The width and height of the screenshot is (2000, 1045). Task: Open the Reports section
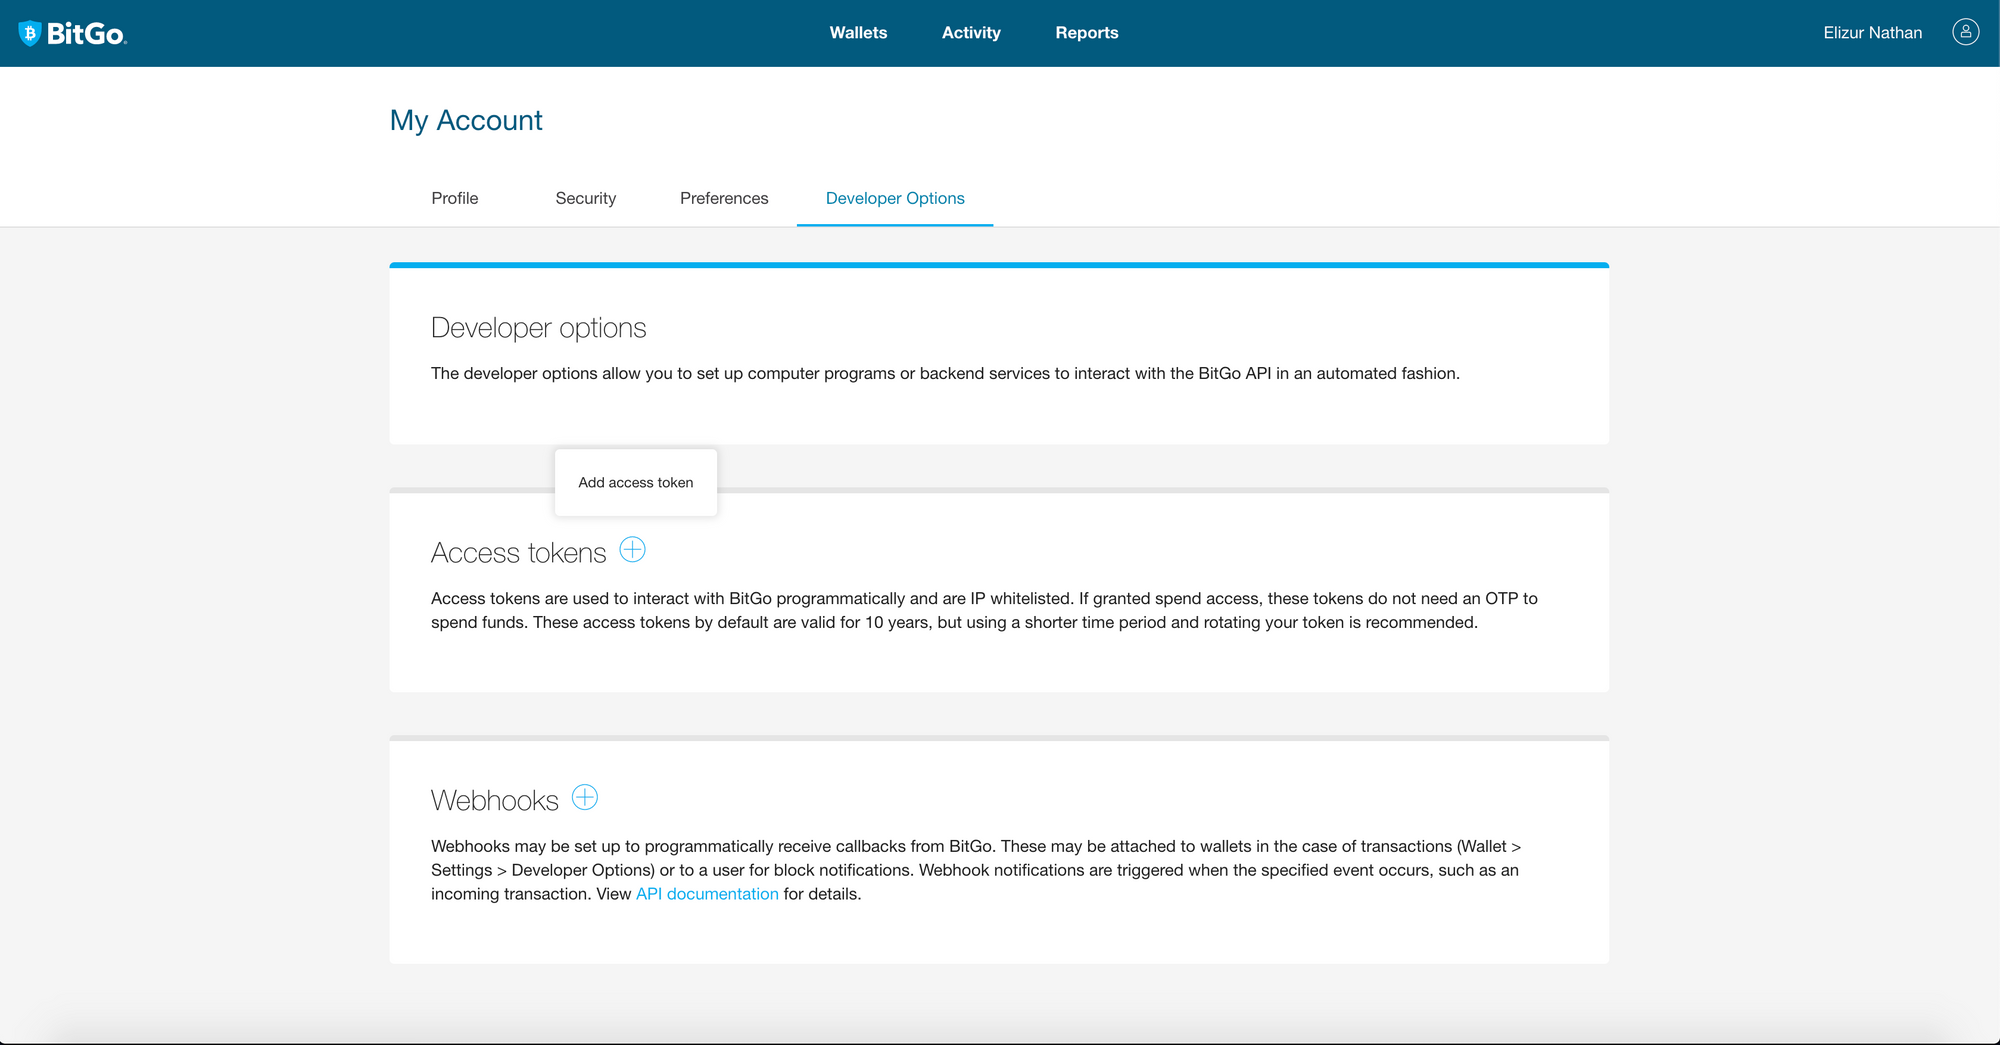(x=1087, y=33)
